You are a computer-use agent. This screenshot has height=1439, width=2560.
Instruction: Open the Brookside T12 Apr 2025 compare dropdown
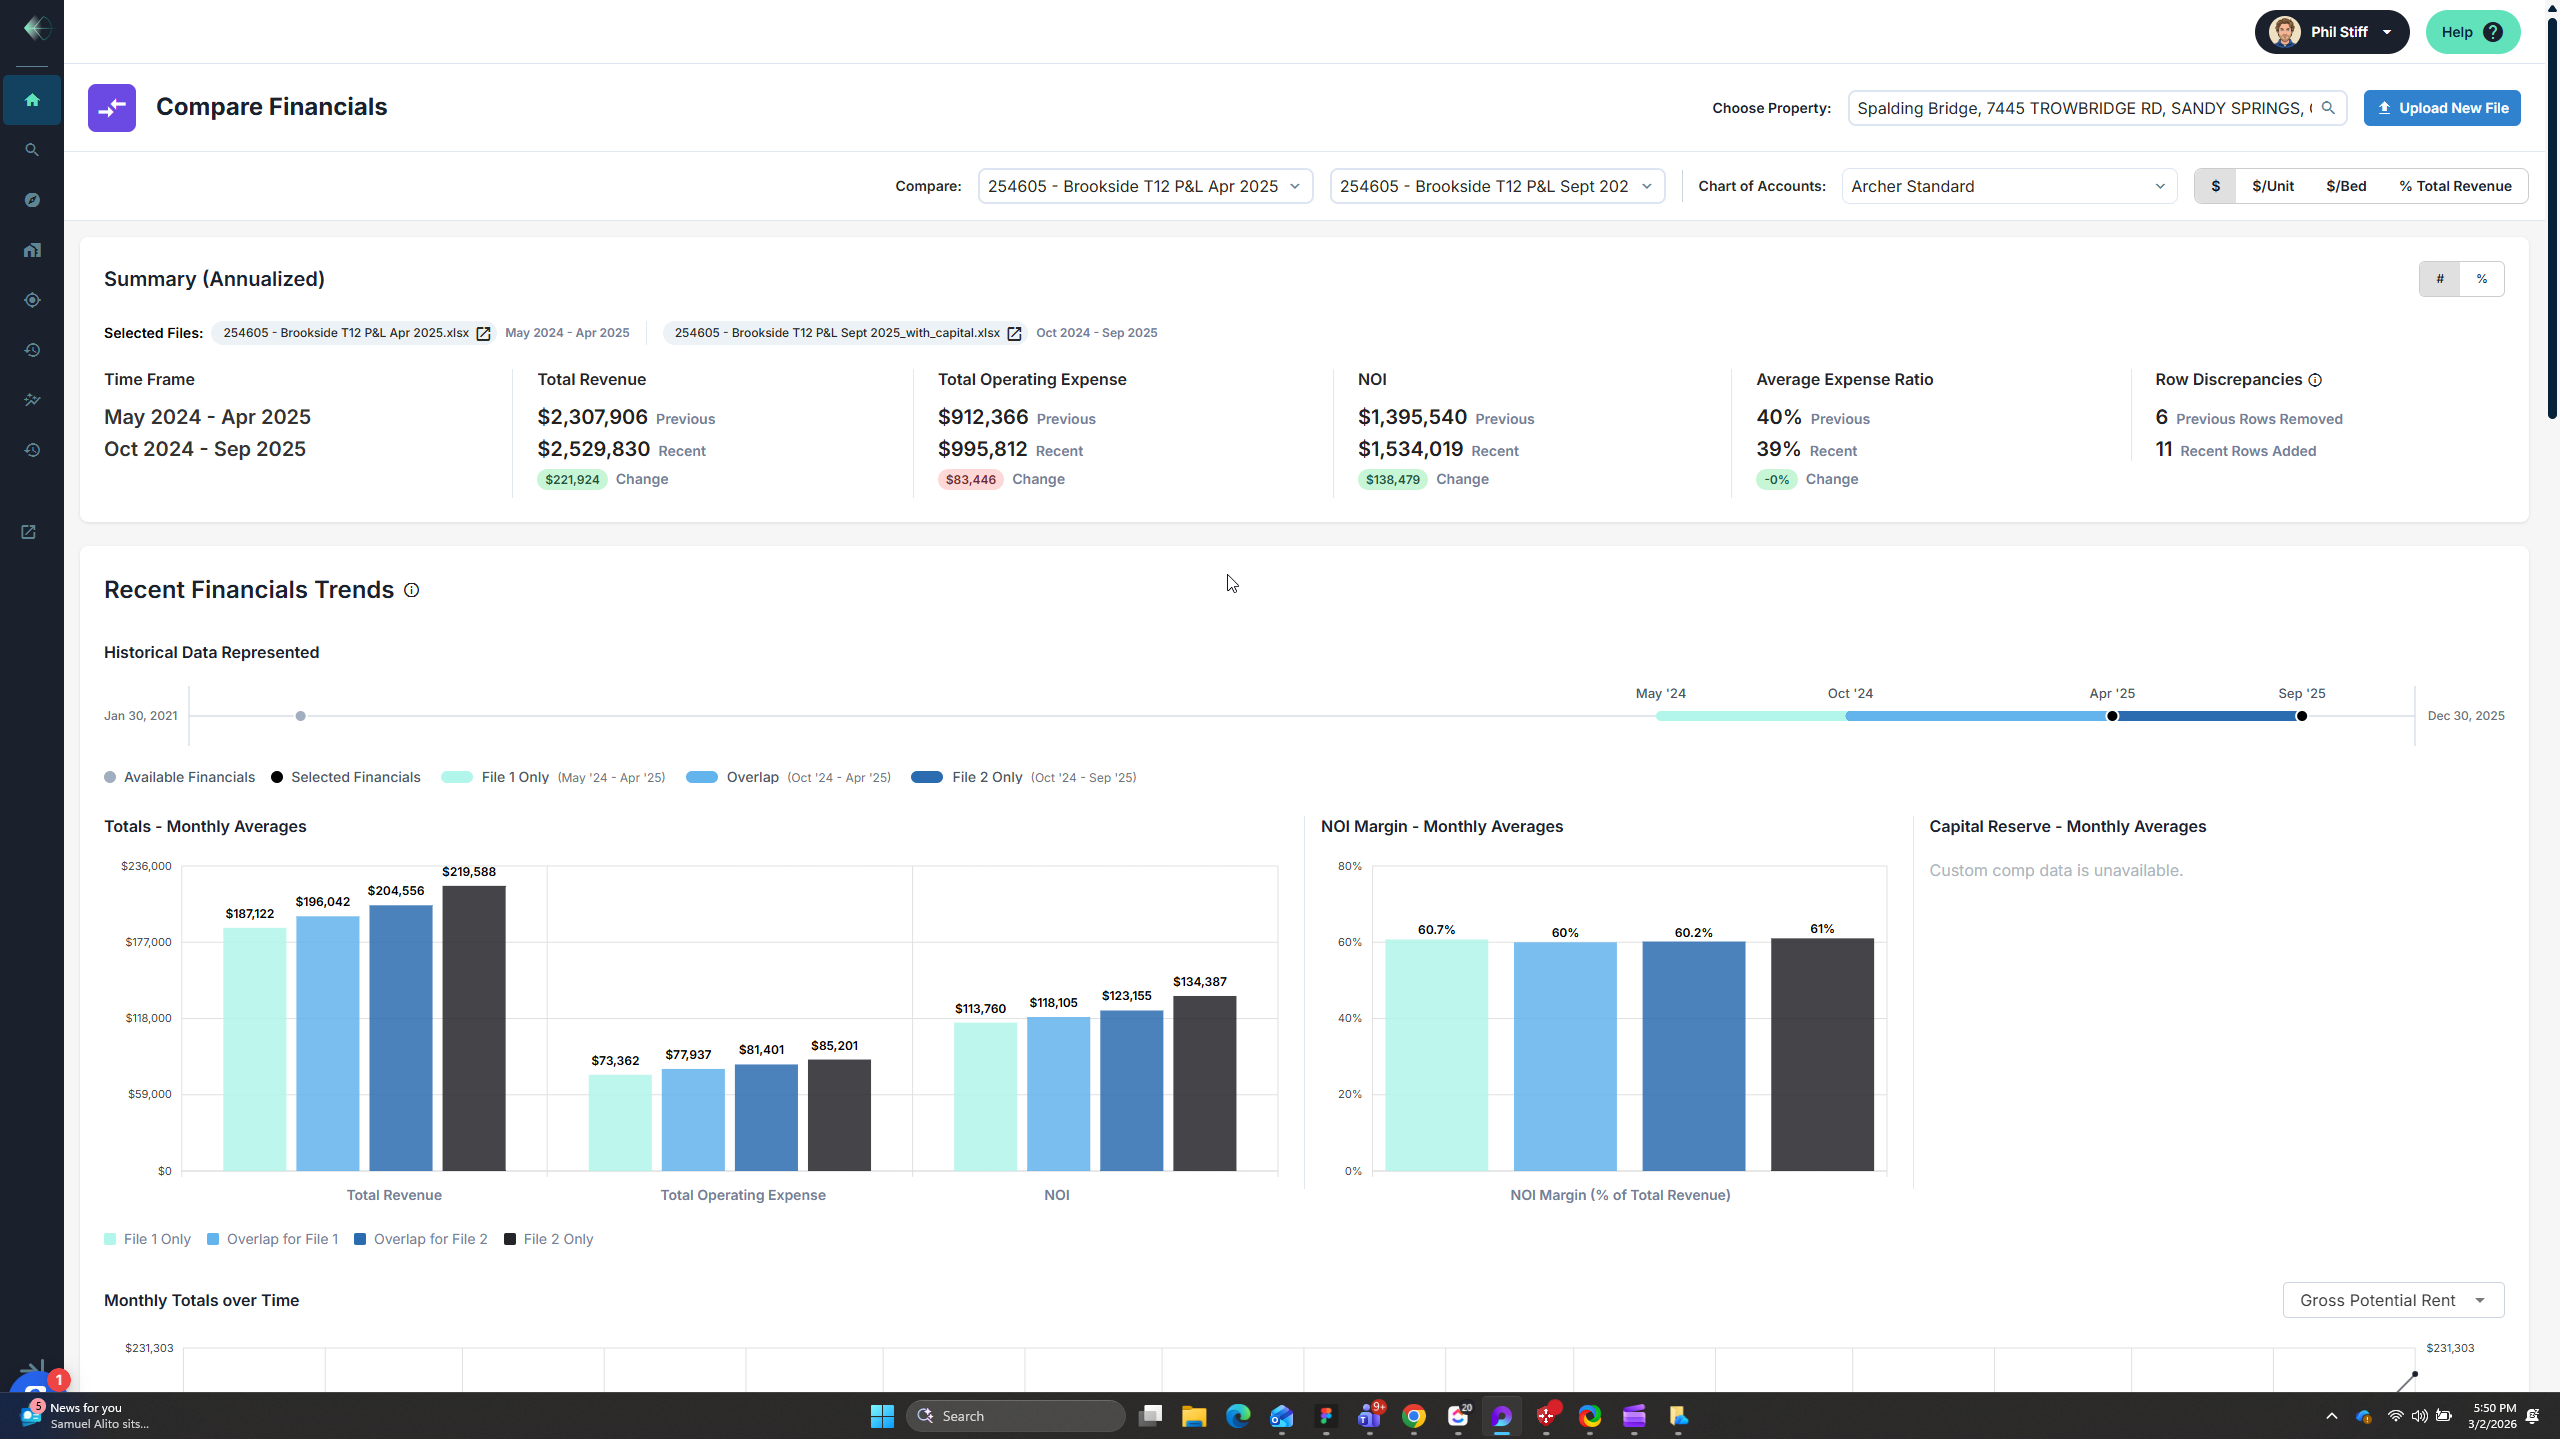point(1145,186)
